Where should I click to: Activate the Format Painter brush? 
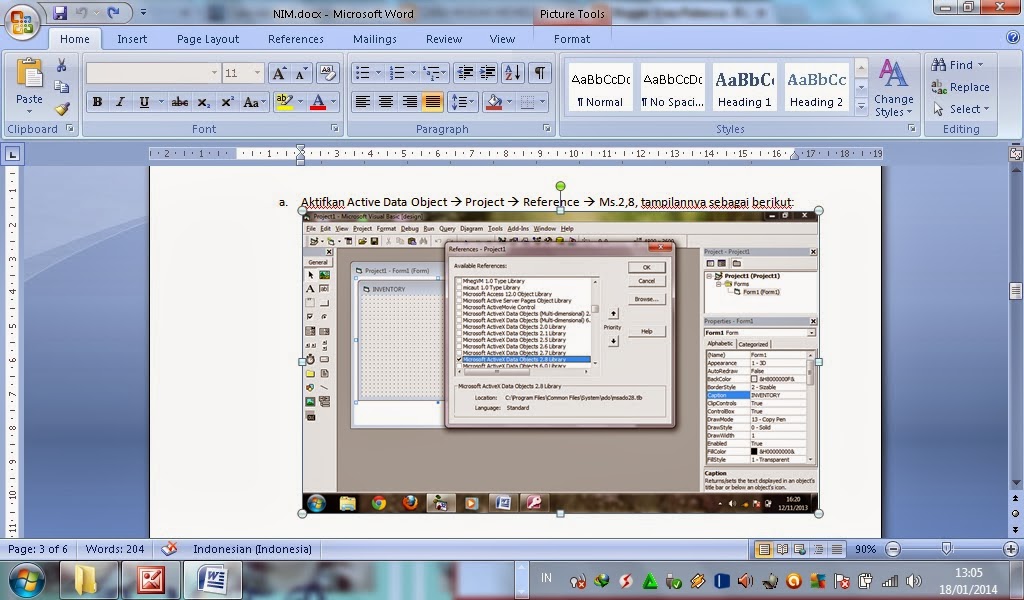point(61,108)
